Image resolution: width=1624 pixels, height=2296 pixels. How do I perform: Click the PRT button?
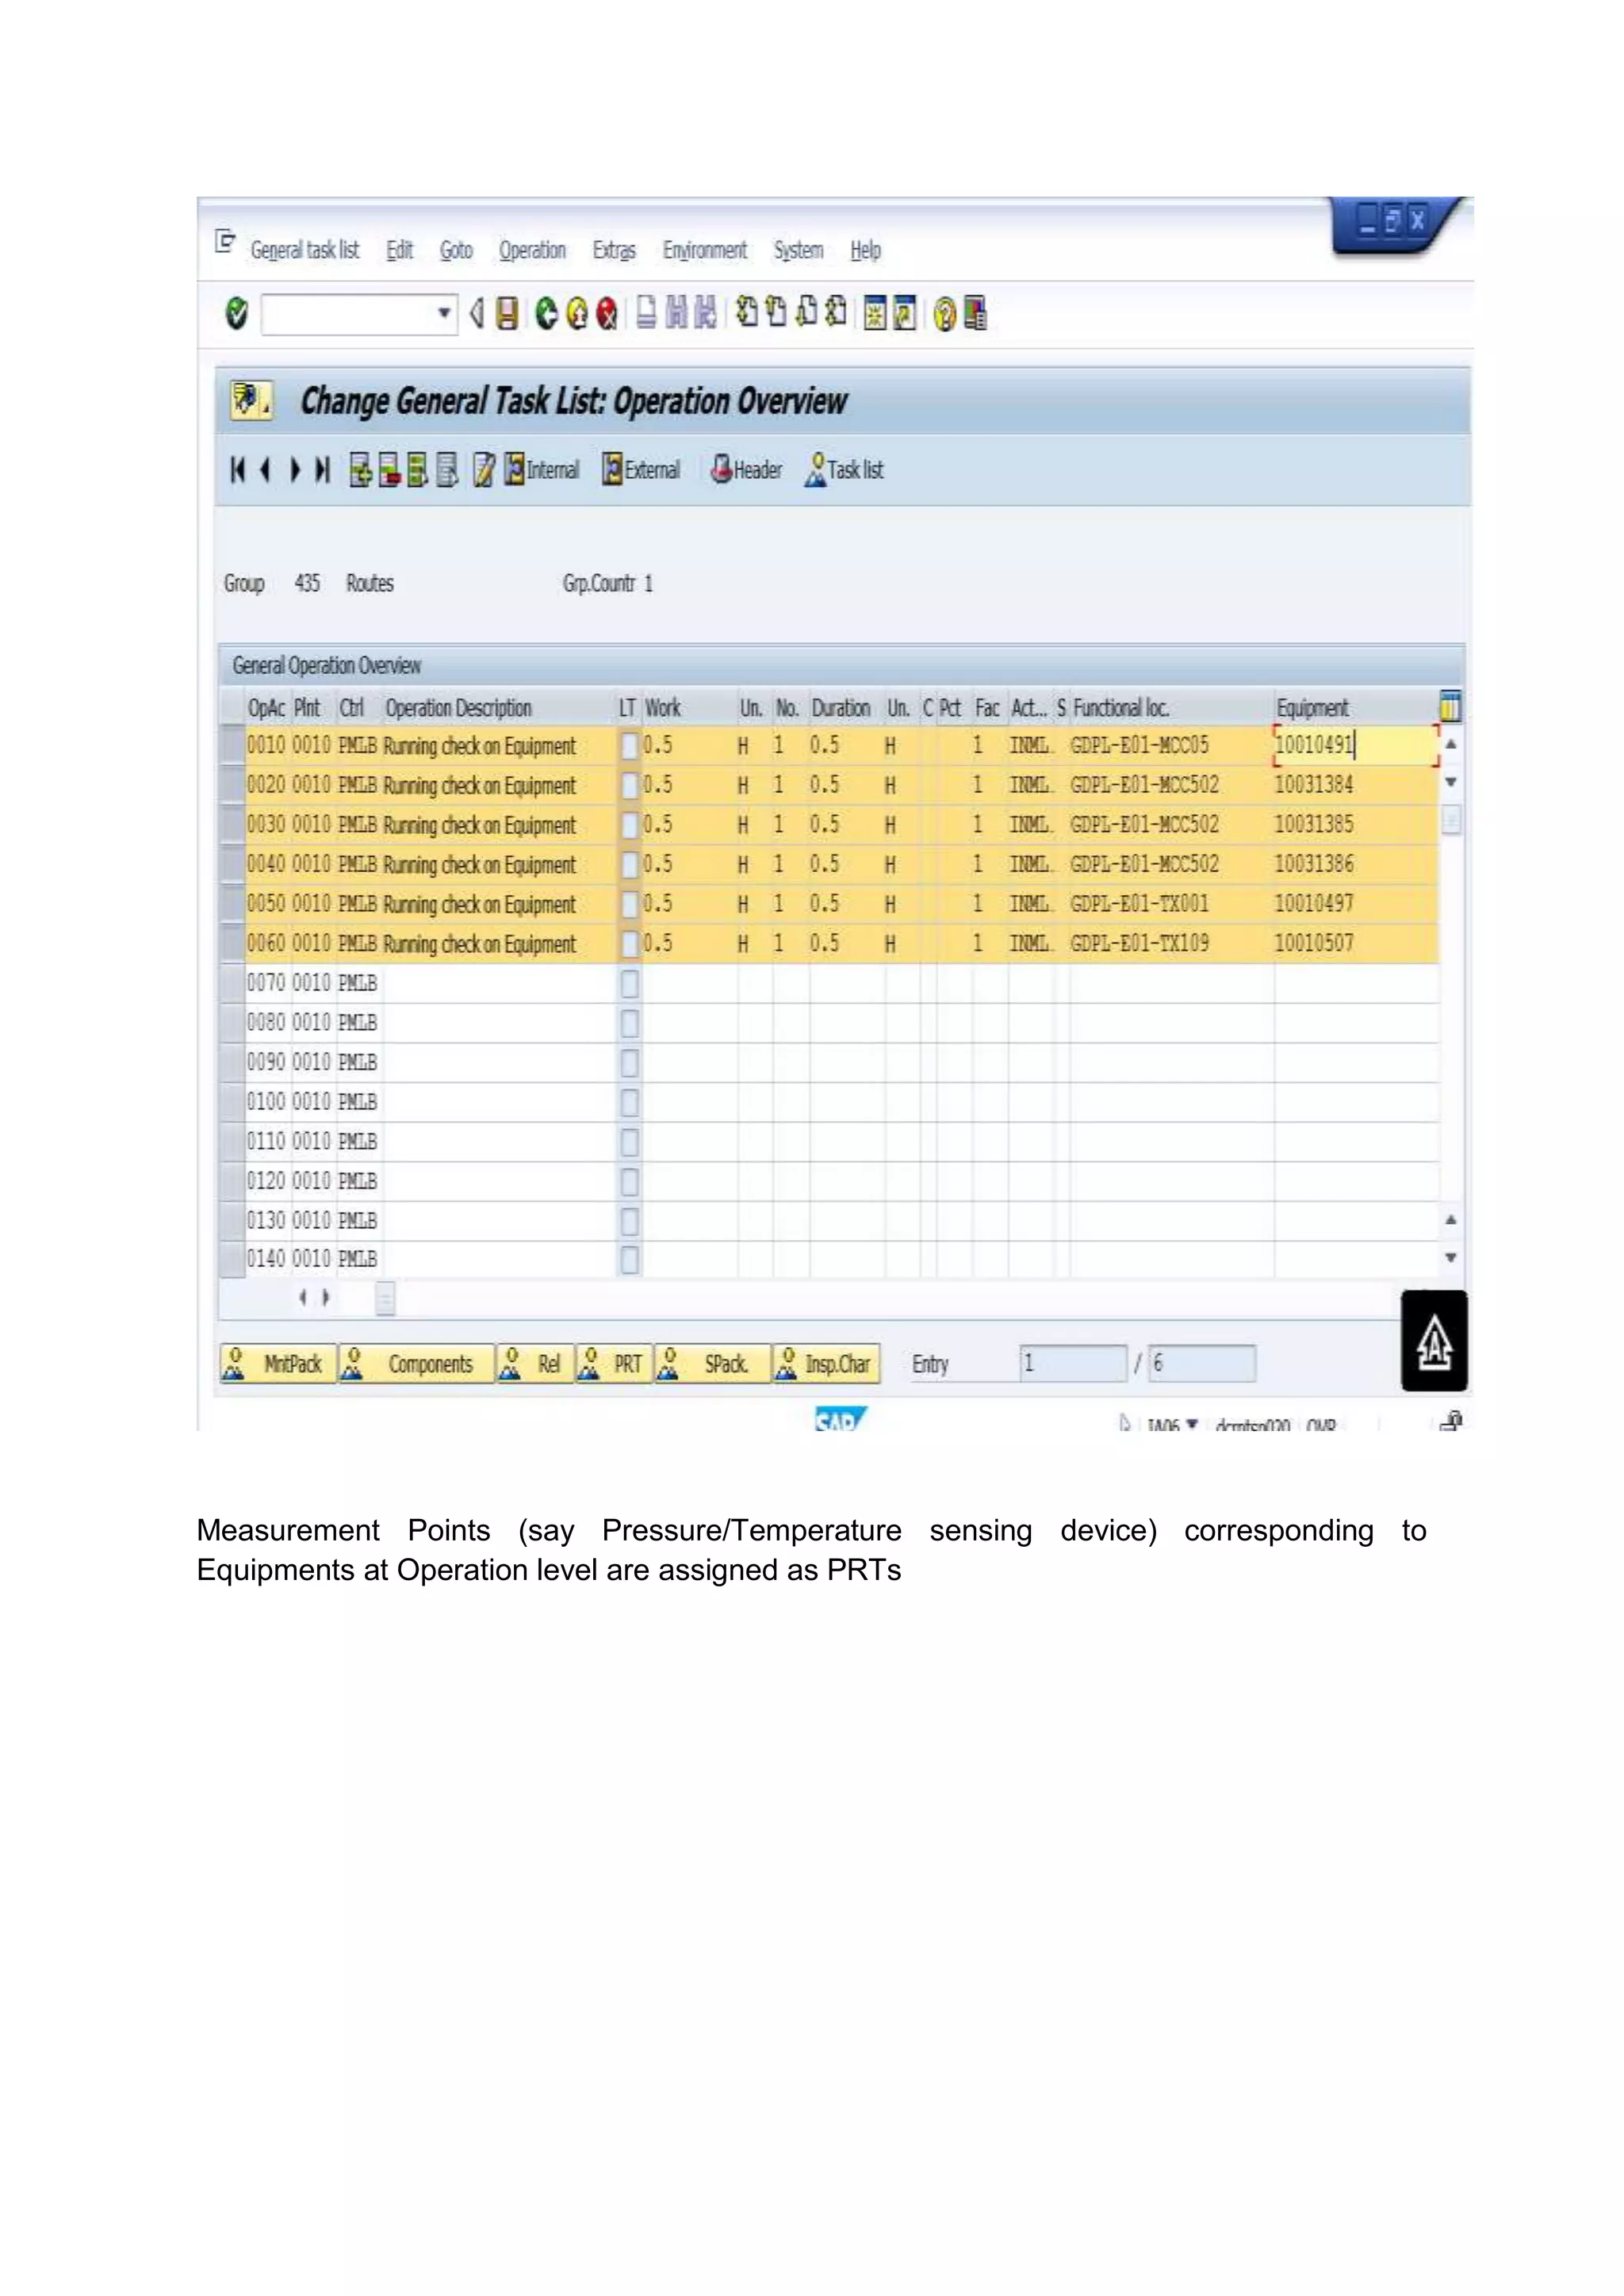tap(614, 1364)
